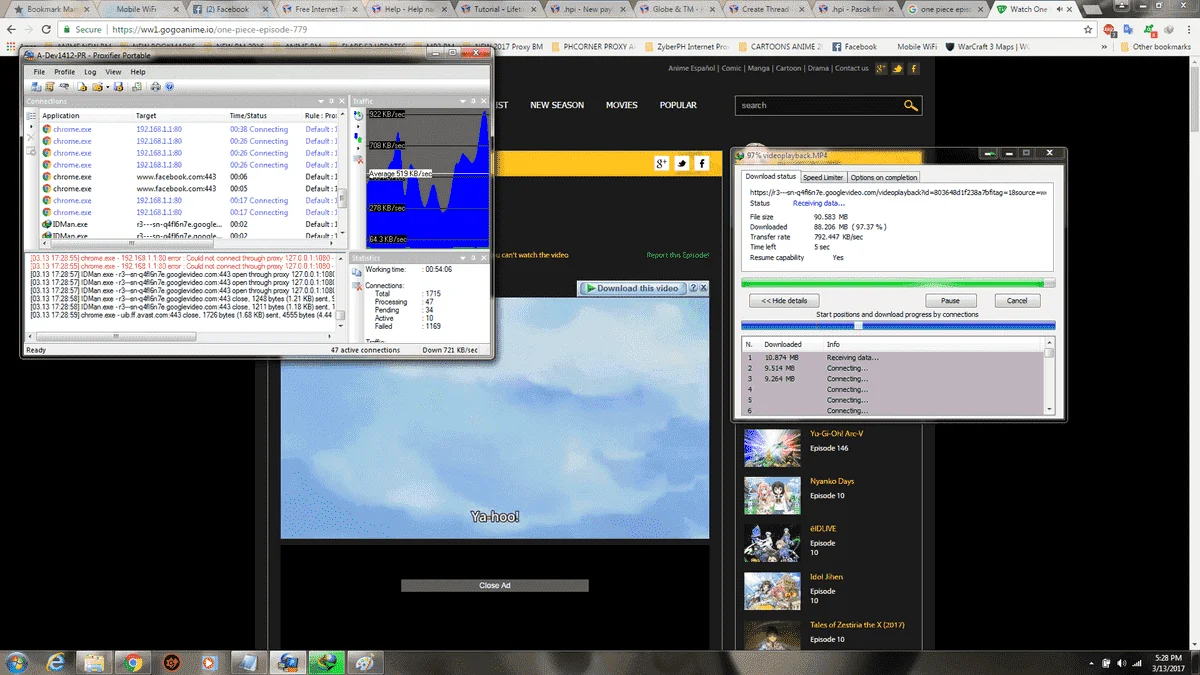
Task: Click the Yu-Gi-Oh! Arc-V thumbnail
Action: click(772, 448)
